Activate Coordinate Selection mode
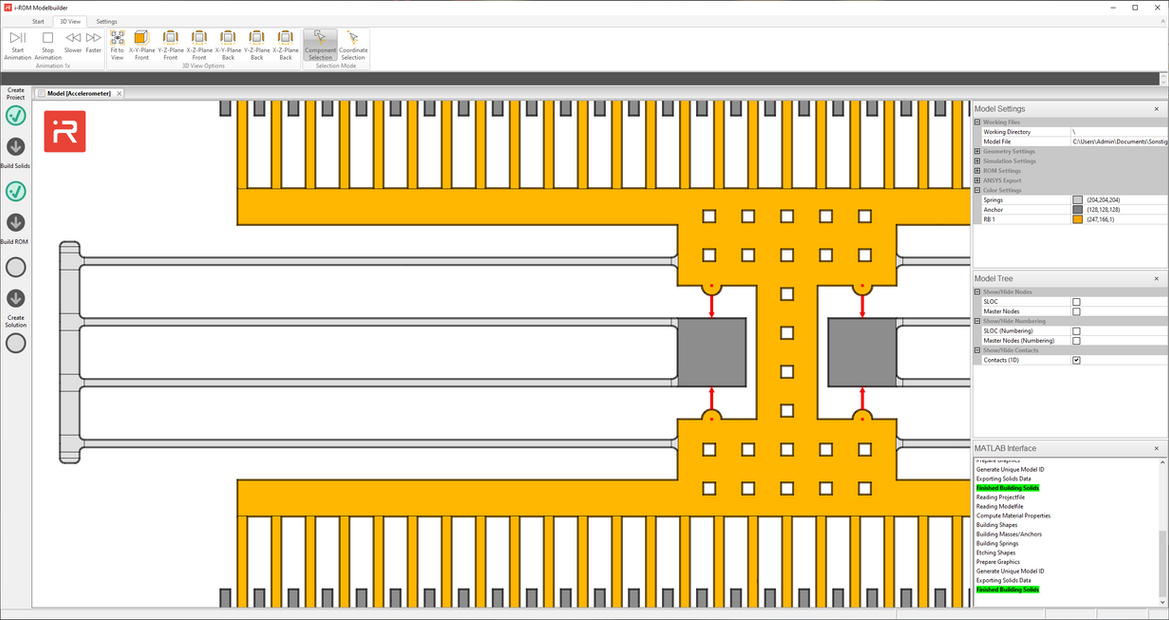The height and width of the screenshot is (620, 1169). pos(353,45)
